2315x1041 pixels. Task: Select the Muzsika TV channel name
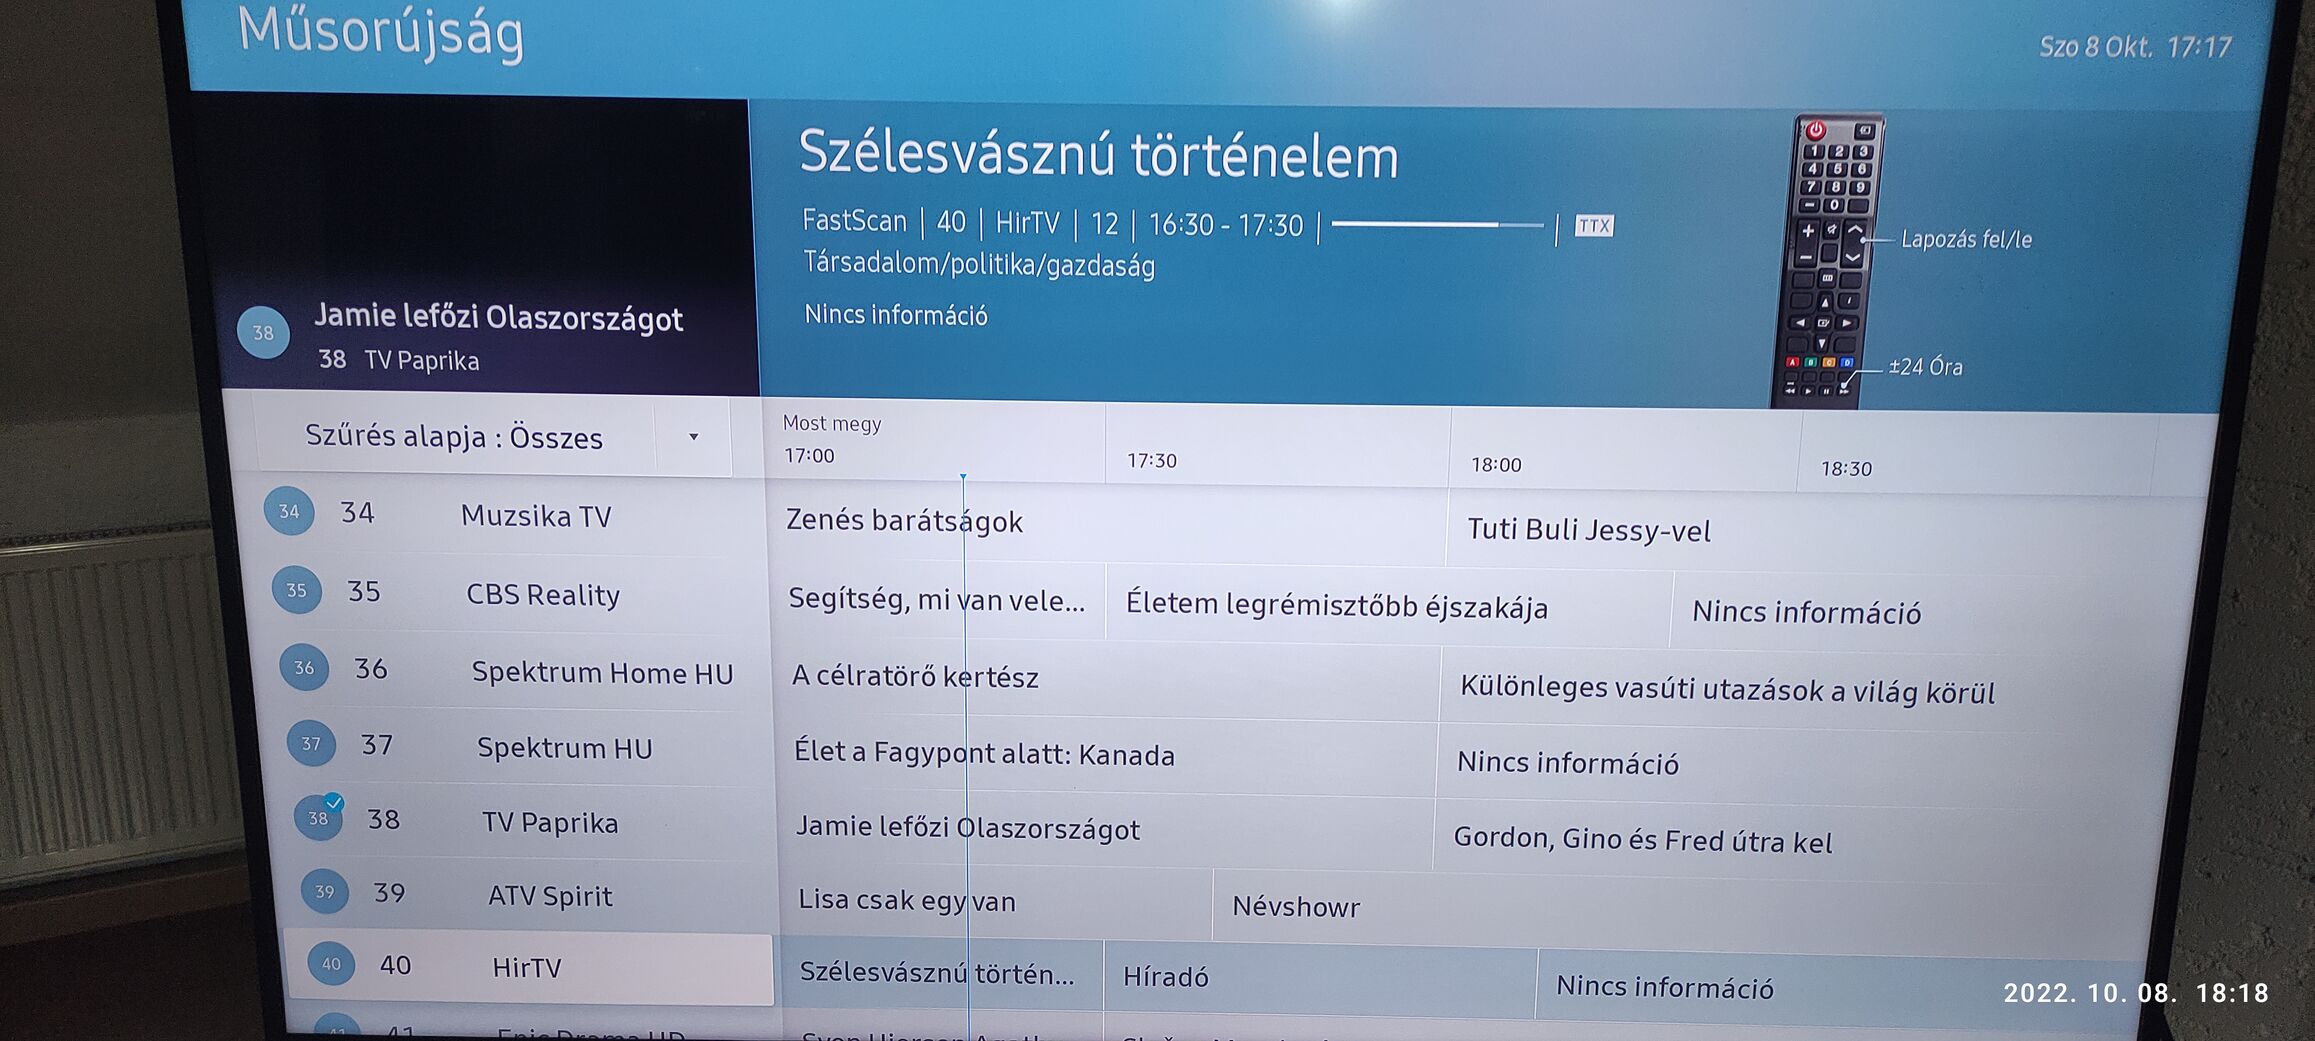pos(536,516)
